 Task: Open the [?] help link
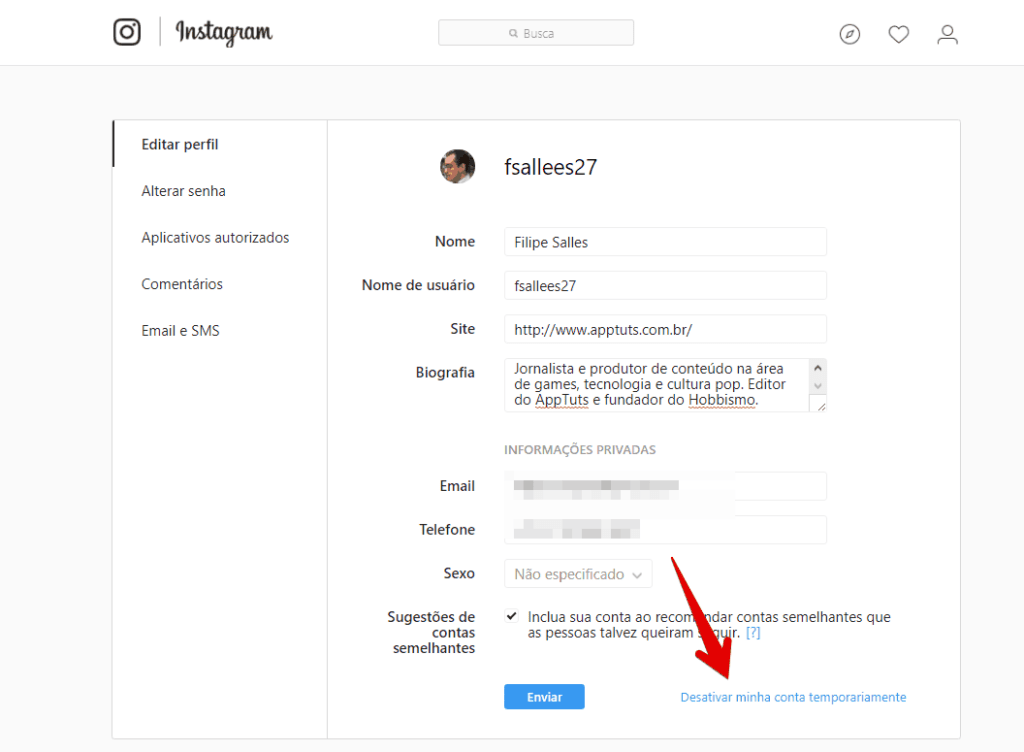tap(753, 633)
